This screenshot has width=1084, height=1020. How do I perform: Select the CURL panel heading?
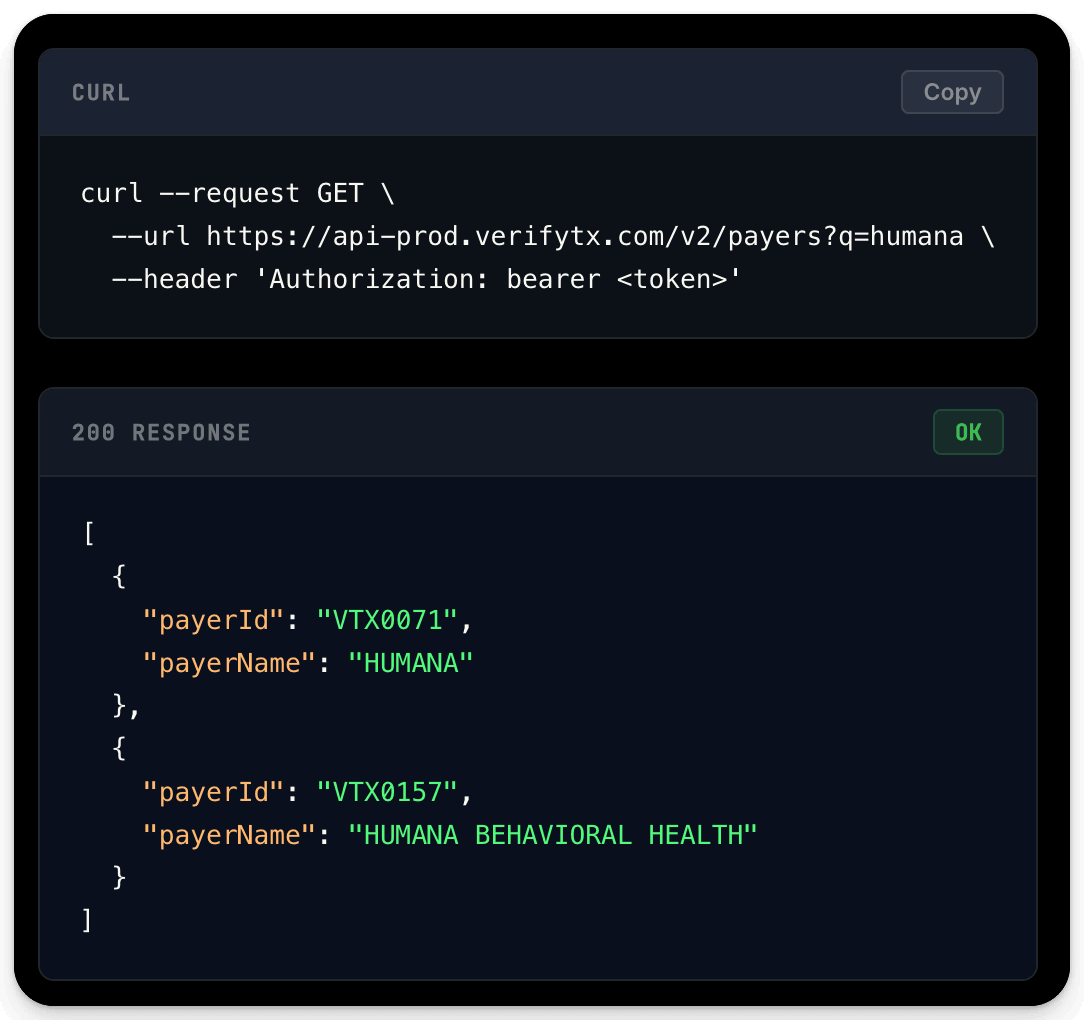[101, 93]
